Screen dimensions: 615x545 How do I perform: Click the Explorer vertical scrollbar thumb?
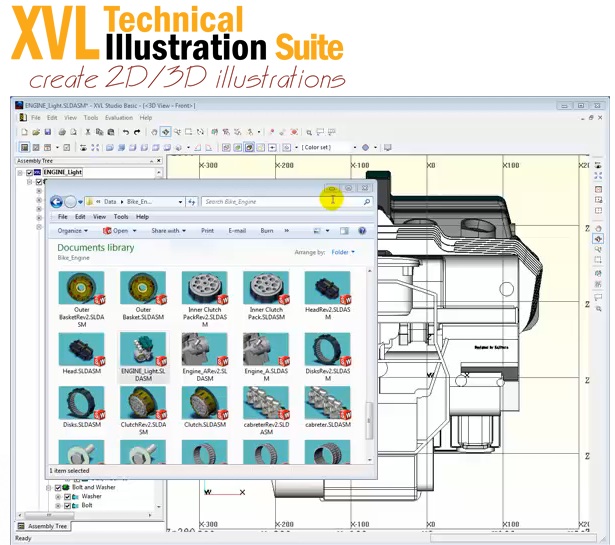(x=369, y=421)
